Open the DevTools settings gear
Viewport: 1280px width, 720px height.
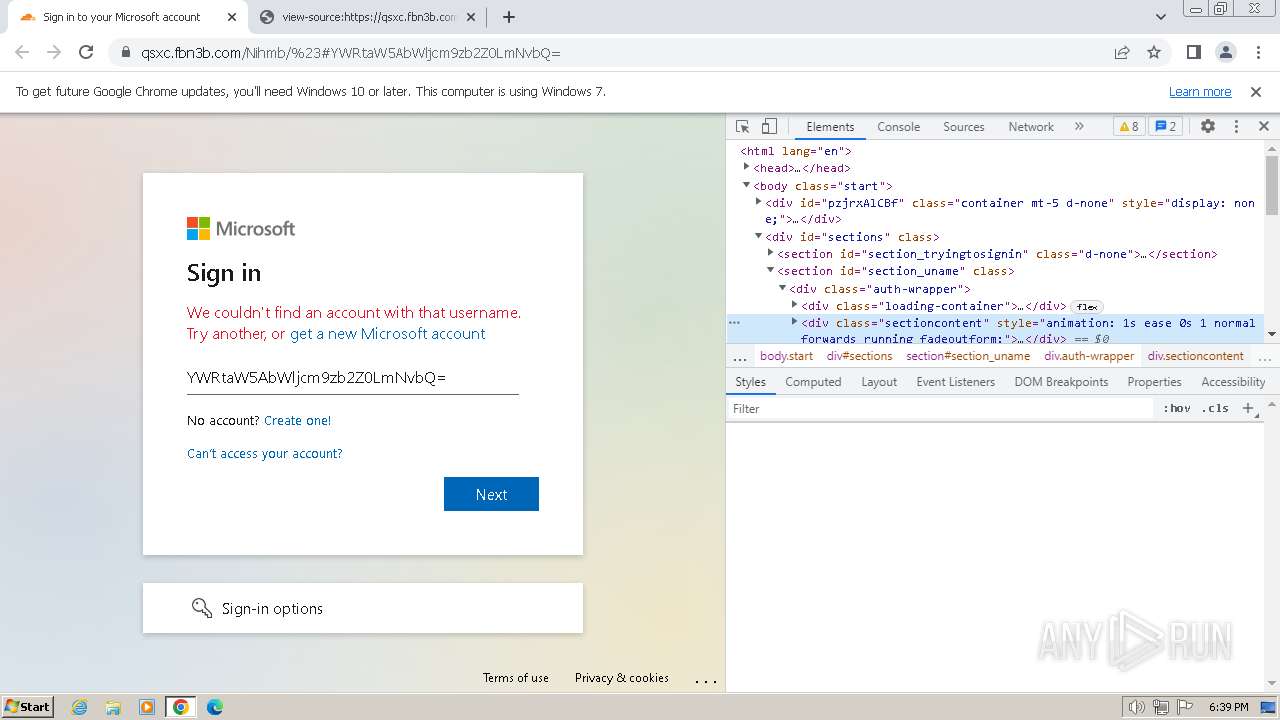click(1208, 126)
